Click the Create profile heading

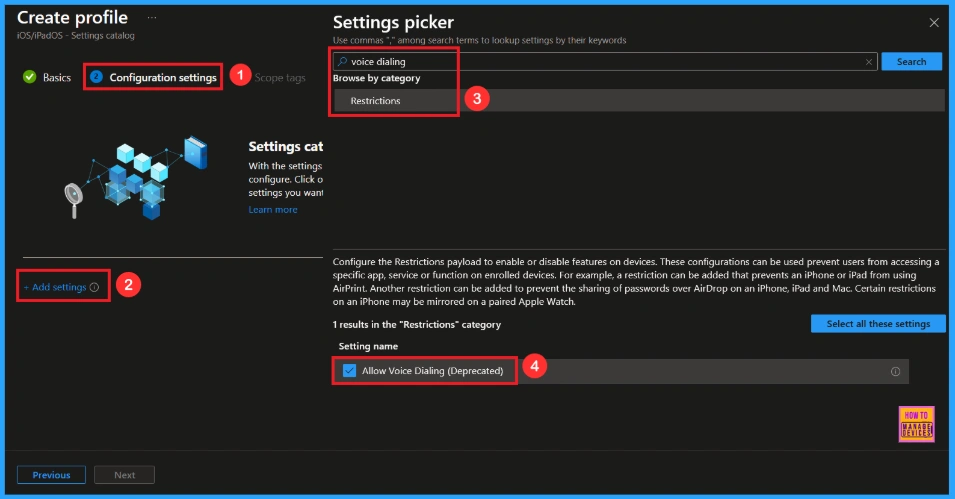pos(72,18)
